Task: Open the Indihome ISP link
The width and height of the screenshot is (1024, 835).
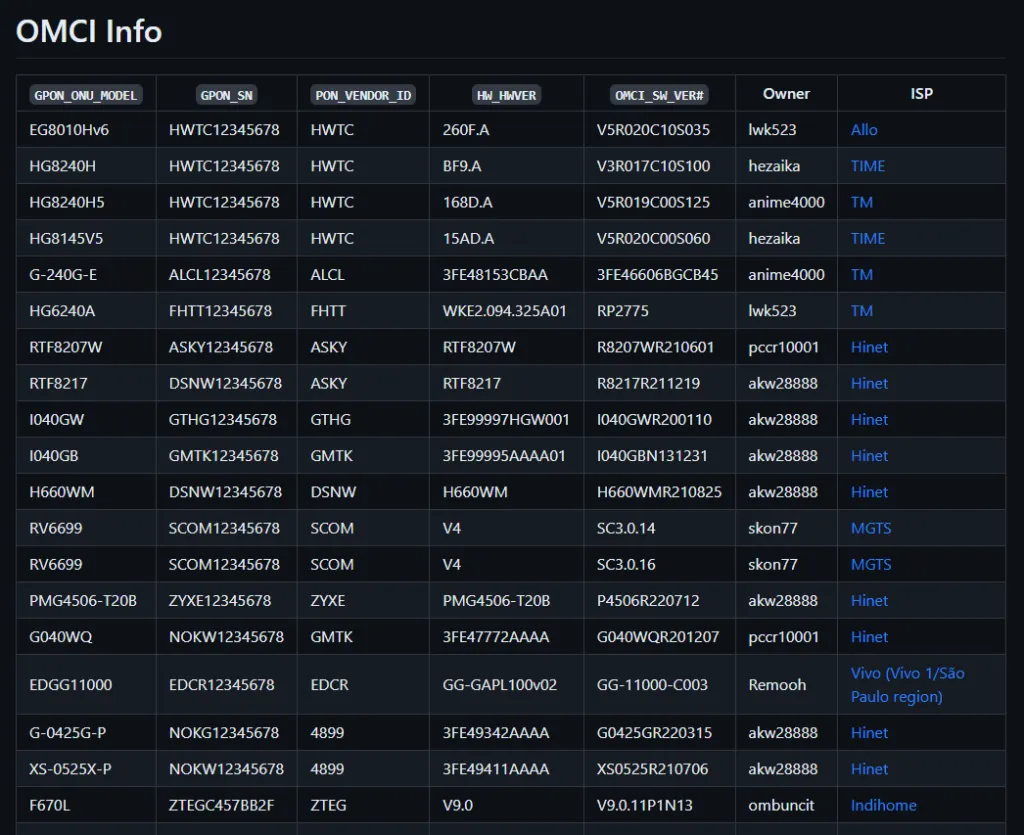Action: click(x=883, y=806)
